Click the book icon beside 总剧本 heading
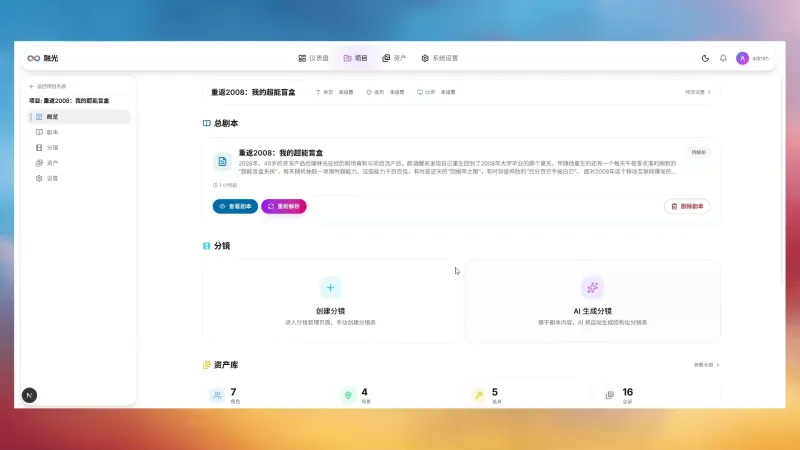Screen dimensions: 800x450 pos(207,123)
